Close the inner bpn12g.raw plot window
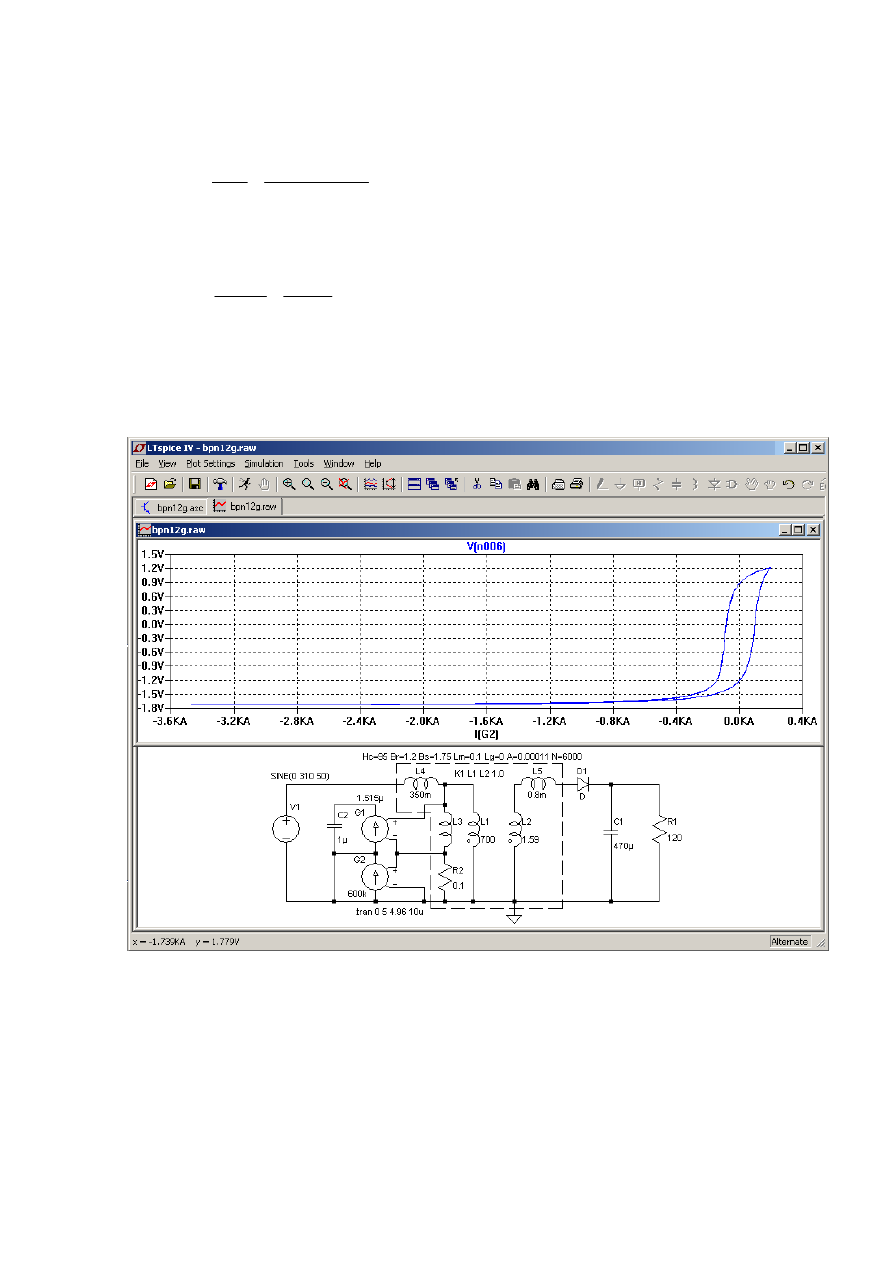The height and width of the screenshot is (1263, 893). click(x=812, y=530)
